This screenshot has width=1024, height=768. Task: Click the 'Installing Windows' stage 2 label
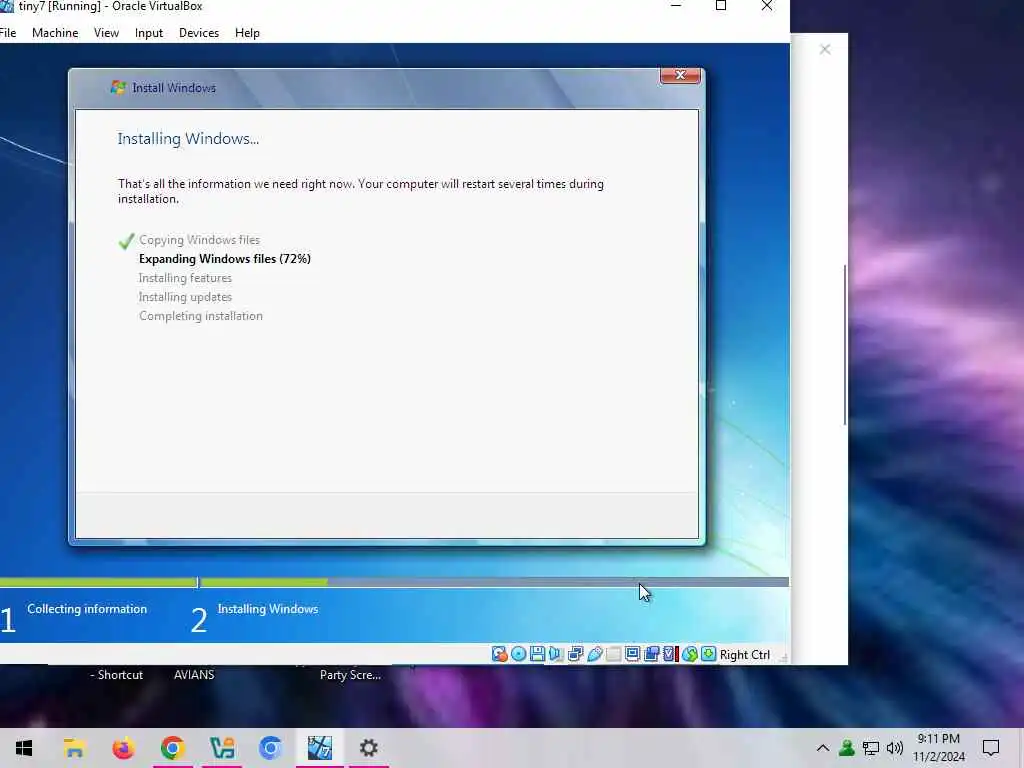click(268, 609)
